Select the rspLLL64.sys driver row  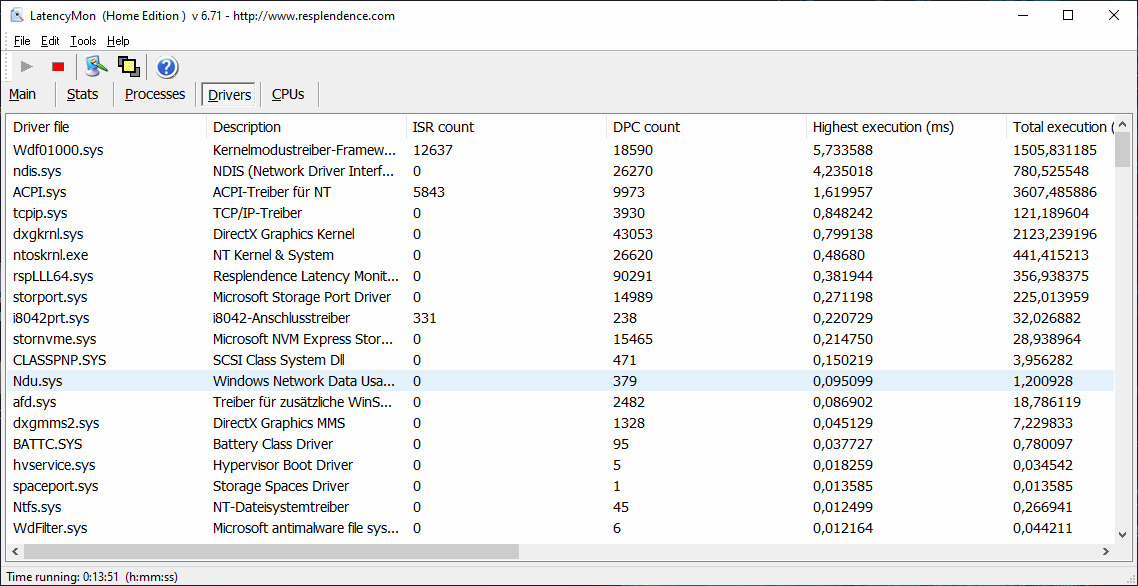click(560, 276)
